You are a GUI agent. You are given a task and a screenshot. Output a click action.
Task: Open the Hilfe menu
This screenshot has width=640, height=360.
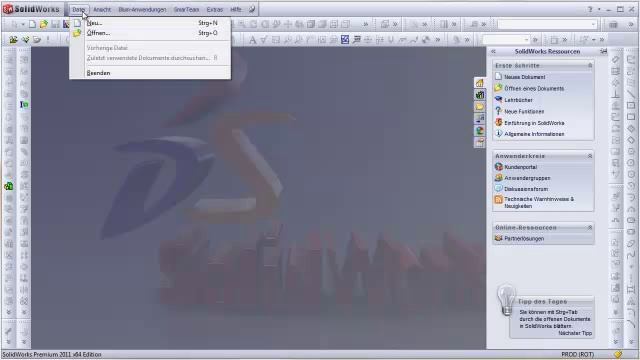pyautogui.click(x=236, y=9)
